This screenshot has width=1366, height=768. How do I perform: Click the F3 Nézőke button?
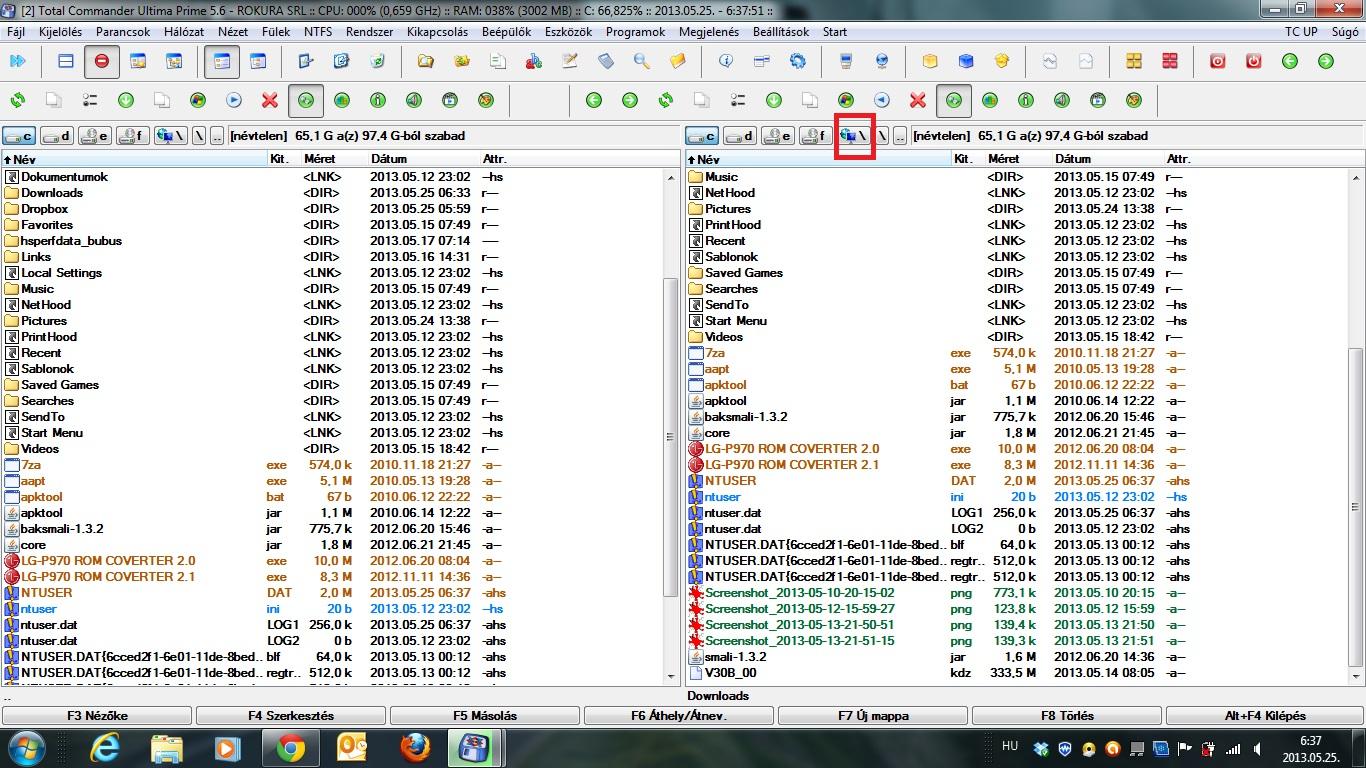97,716
